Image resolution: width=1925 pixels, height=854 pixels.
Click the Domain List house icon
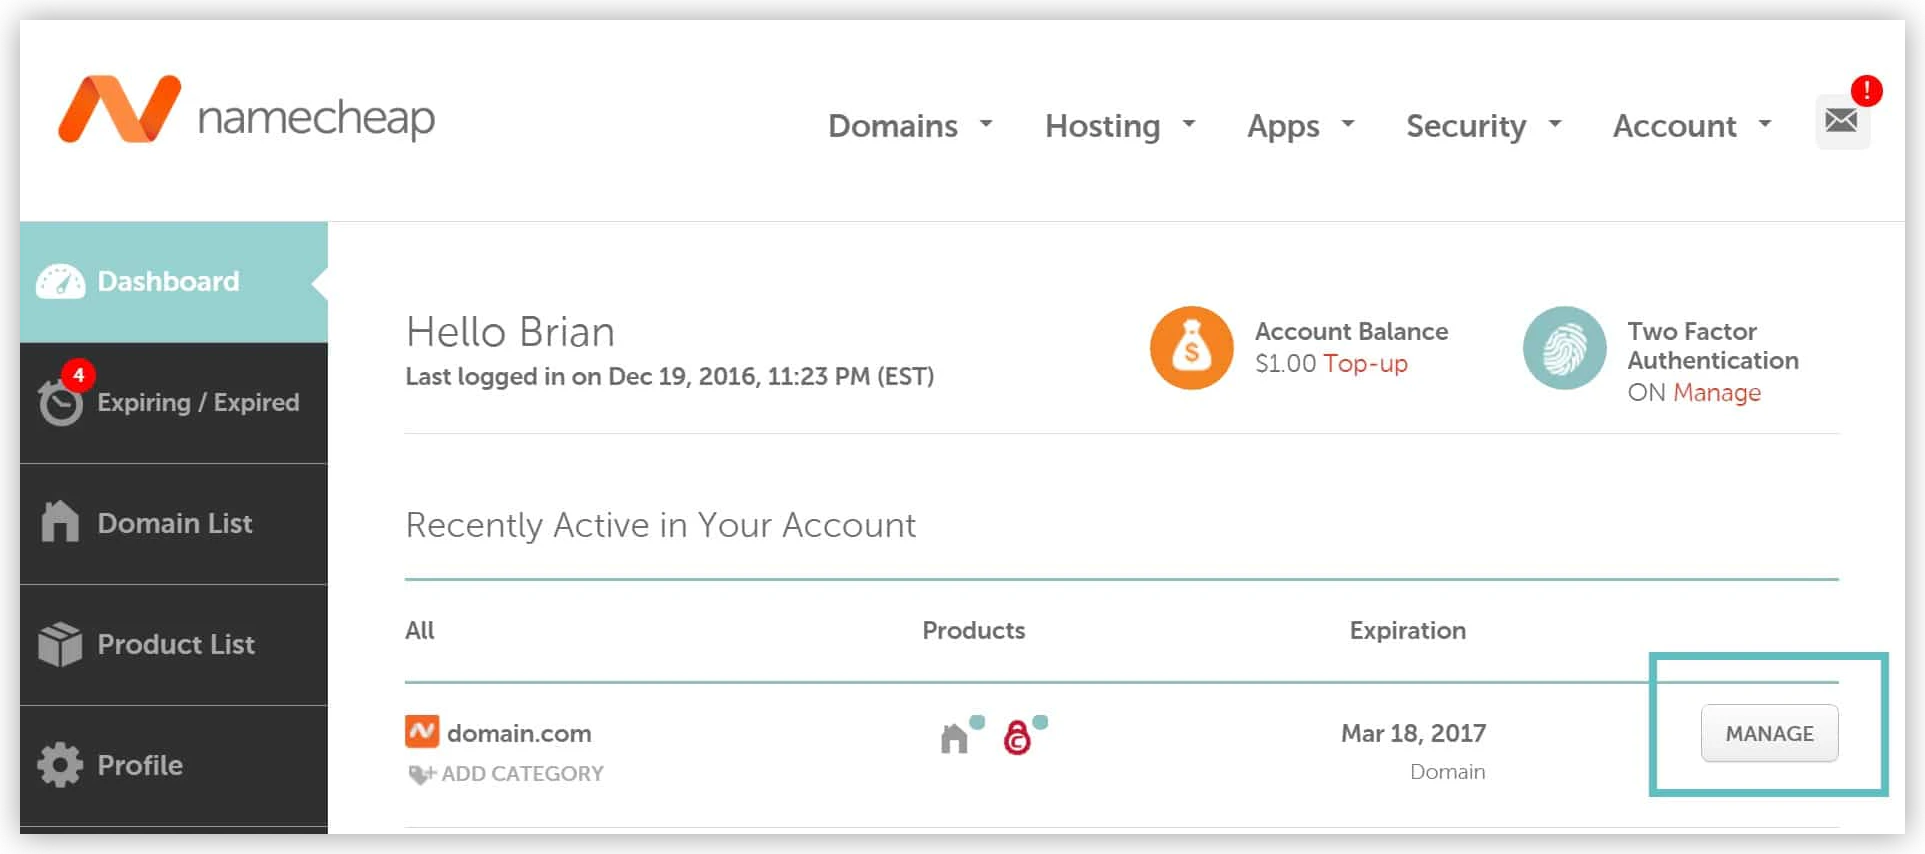click(x=60, y=522)
